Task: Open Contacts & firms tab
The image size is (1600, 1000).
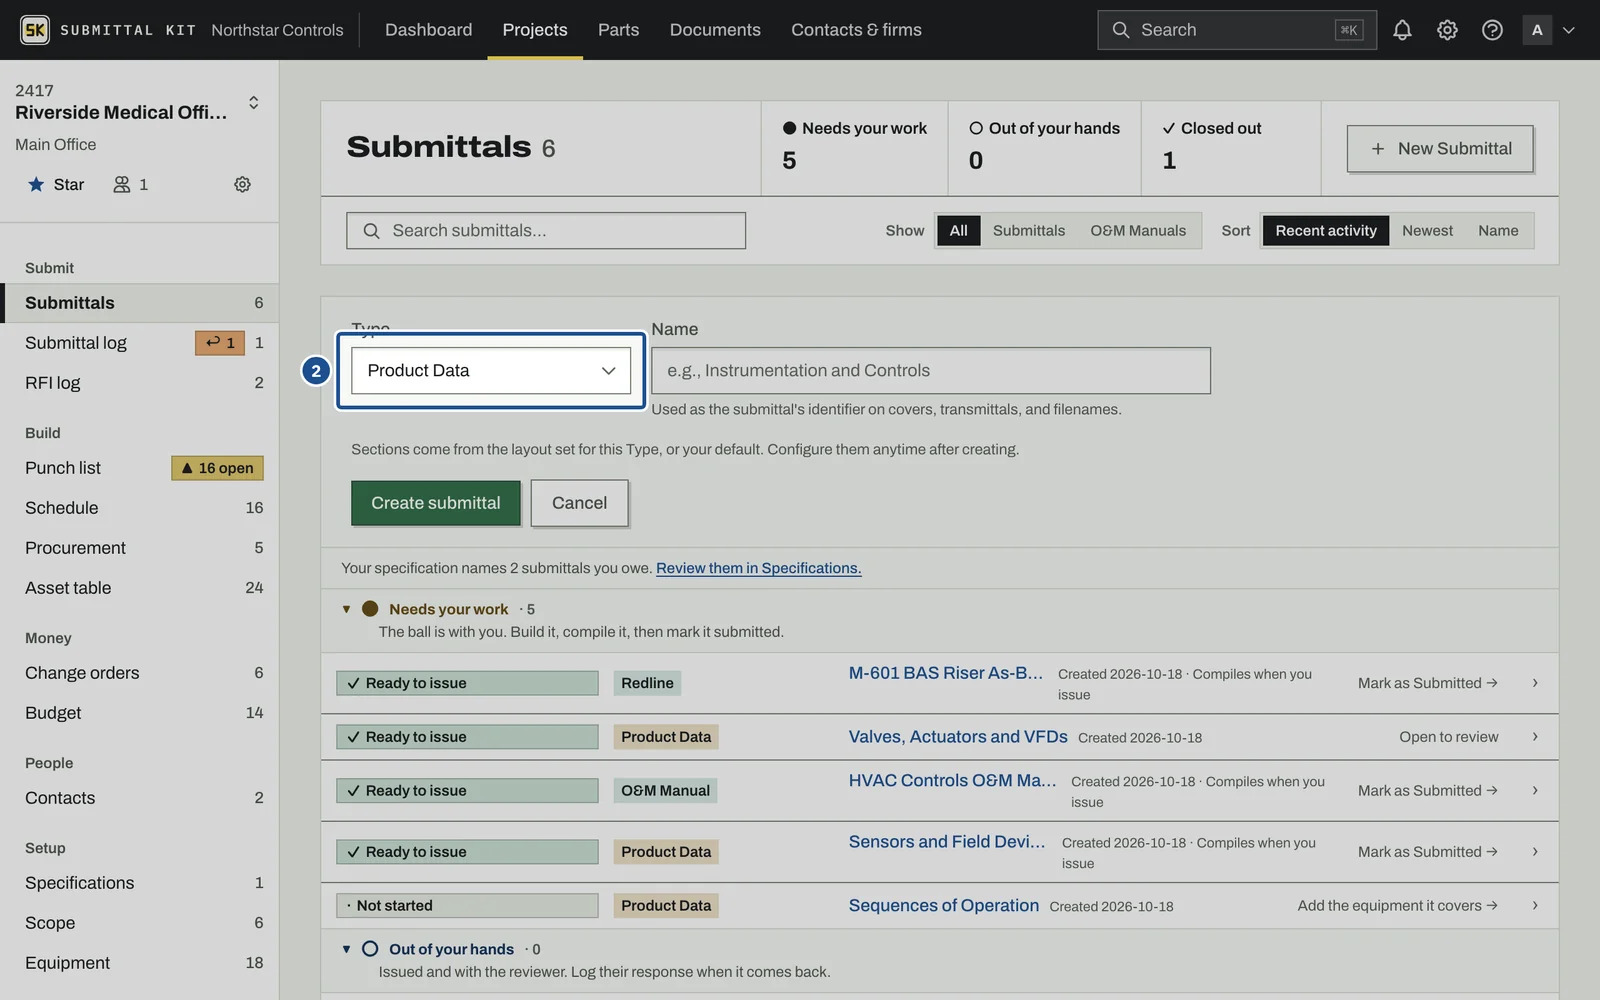Action: (856, 30)
